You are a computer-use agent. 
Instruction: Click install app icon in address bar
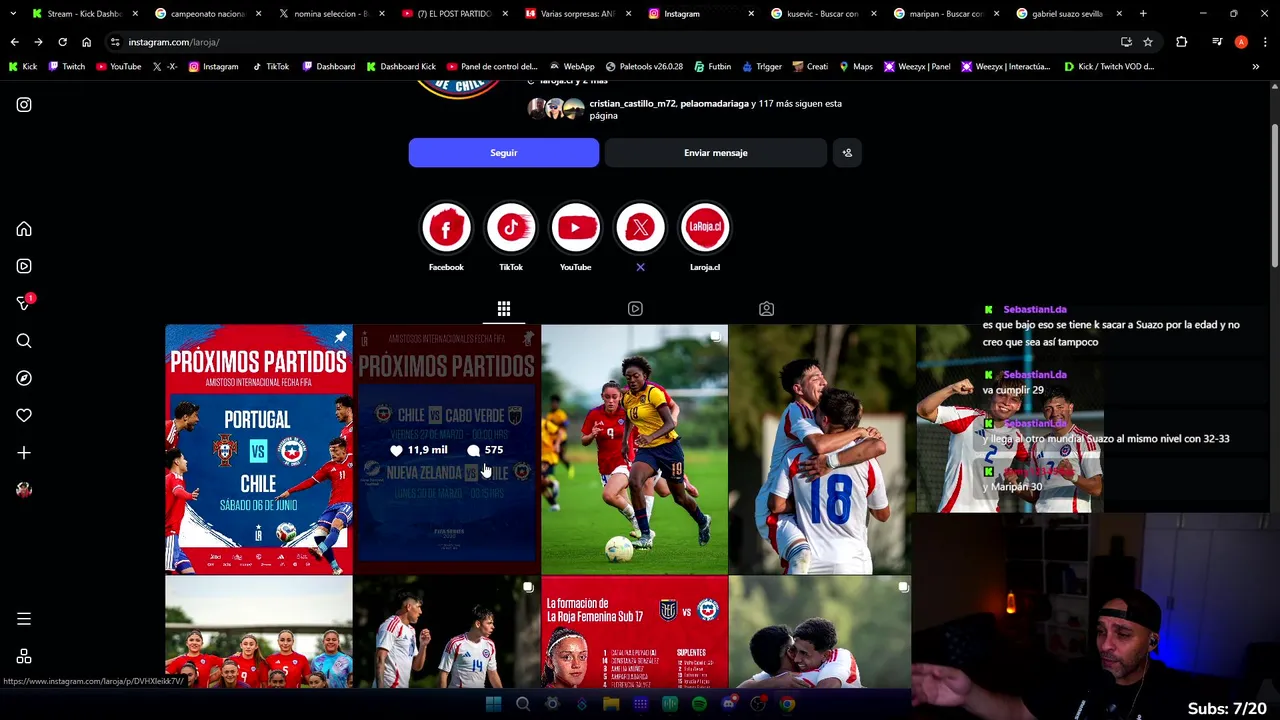pyautogui.click(x=1126, y=42)
